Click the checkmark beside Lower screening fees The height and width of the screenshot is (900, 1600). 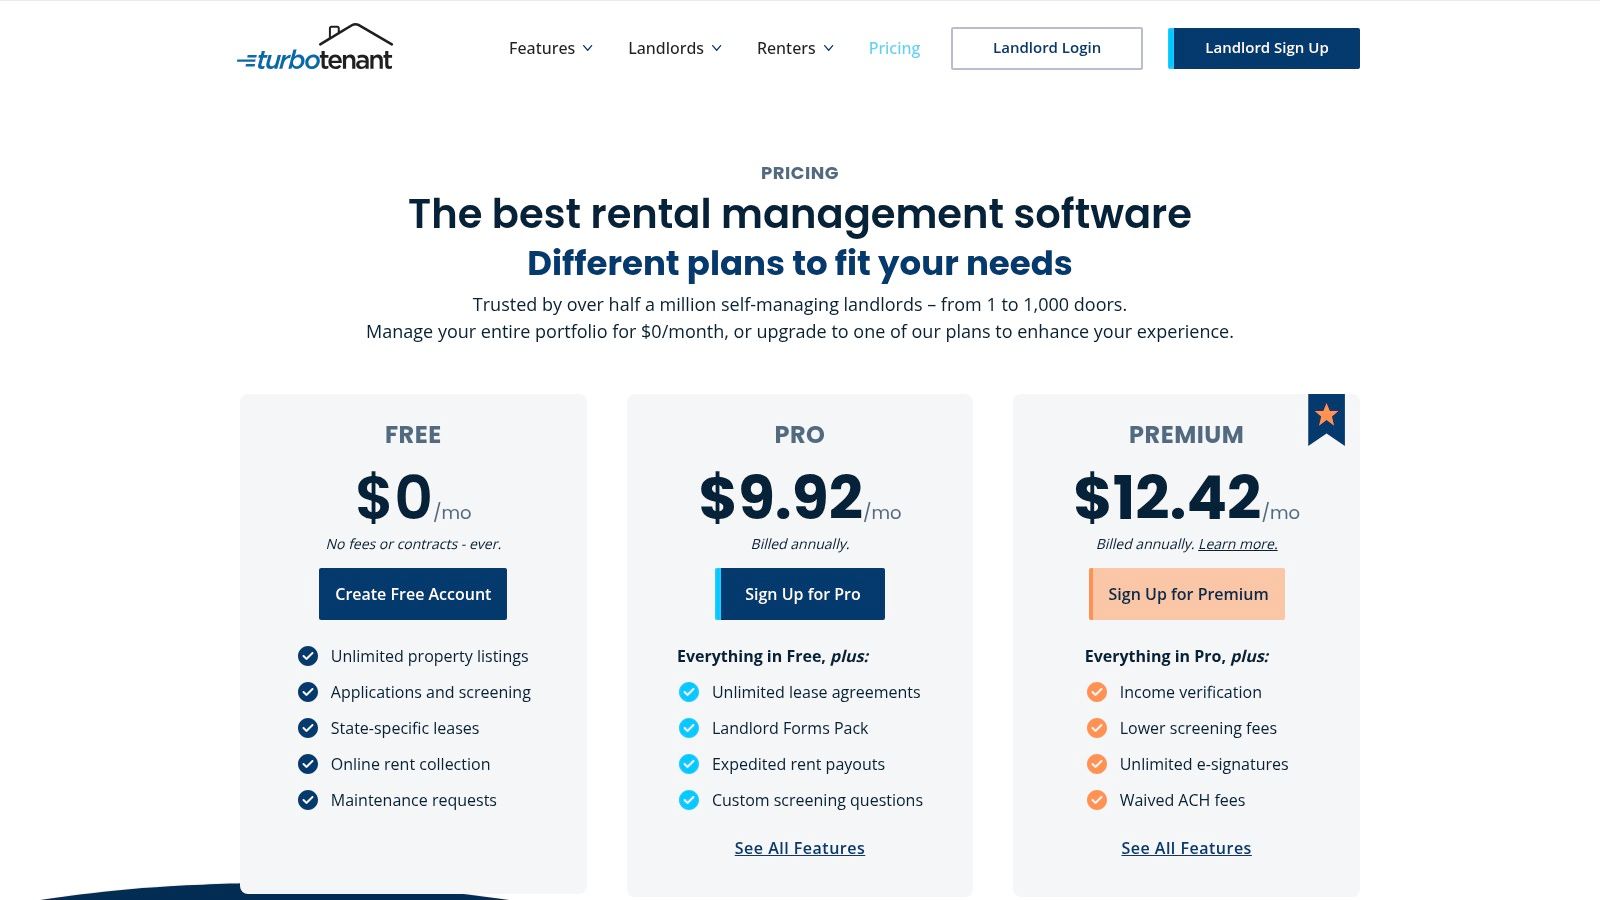[x=1096, y=728]
